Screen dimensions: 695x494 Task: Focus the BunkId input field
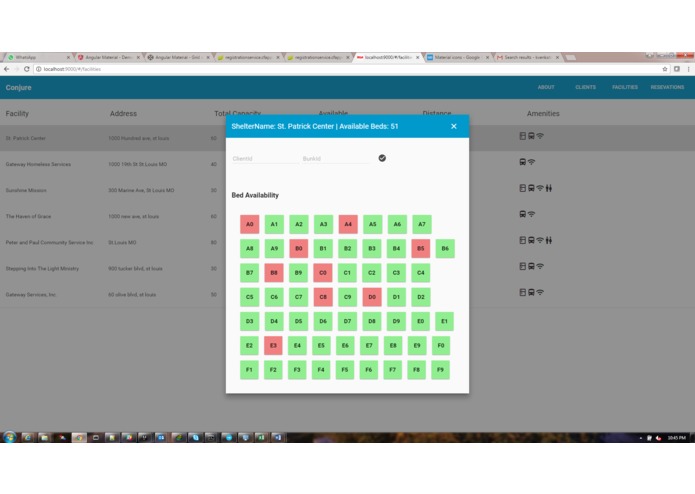(x=336, y=158)
